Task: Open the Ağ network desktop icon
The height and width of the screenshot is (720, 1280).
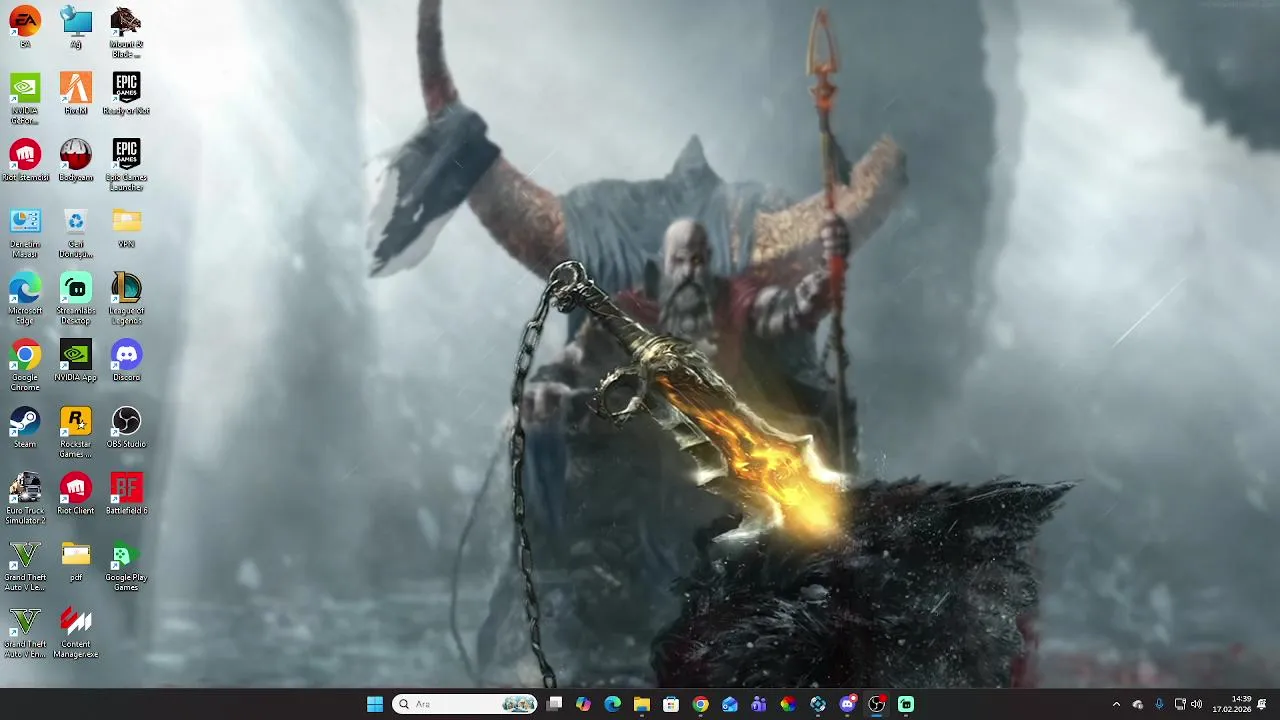Action: coord(76,27)
